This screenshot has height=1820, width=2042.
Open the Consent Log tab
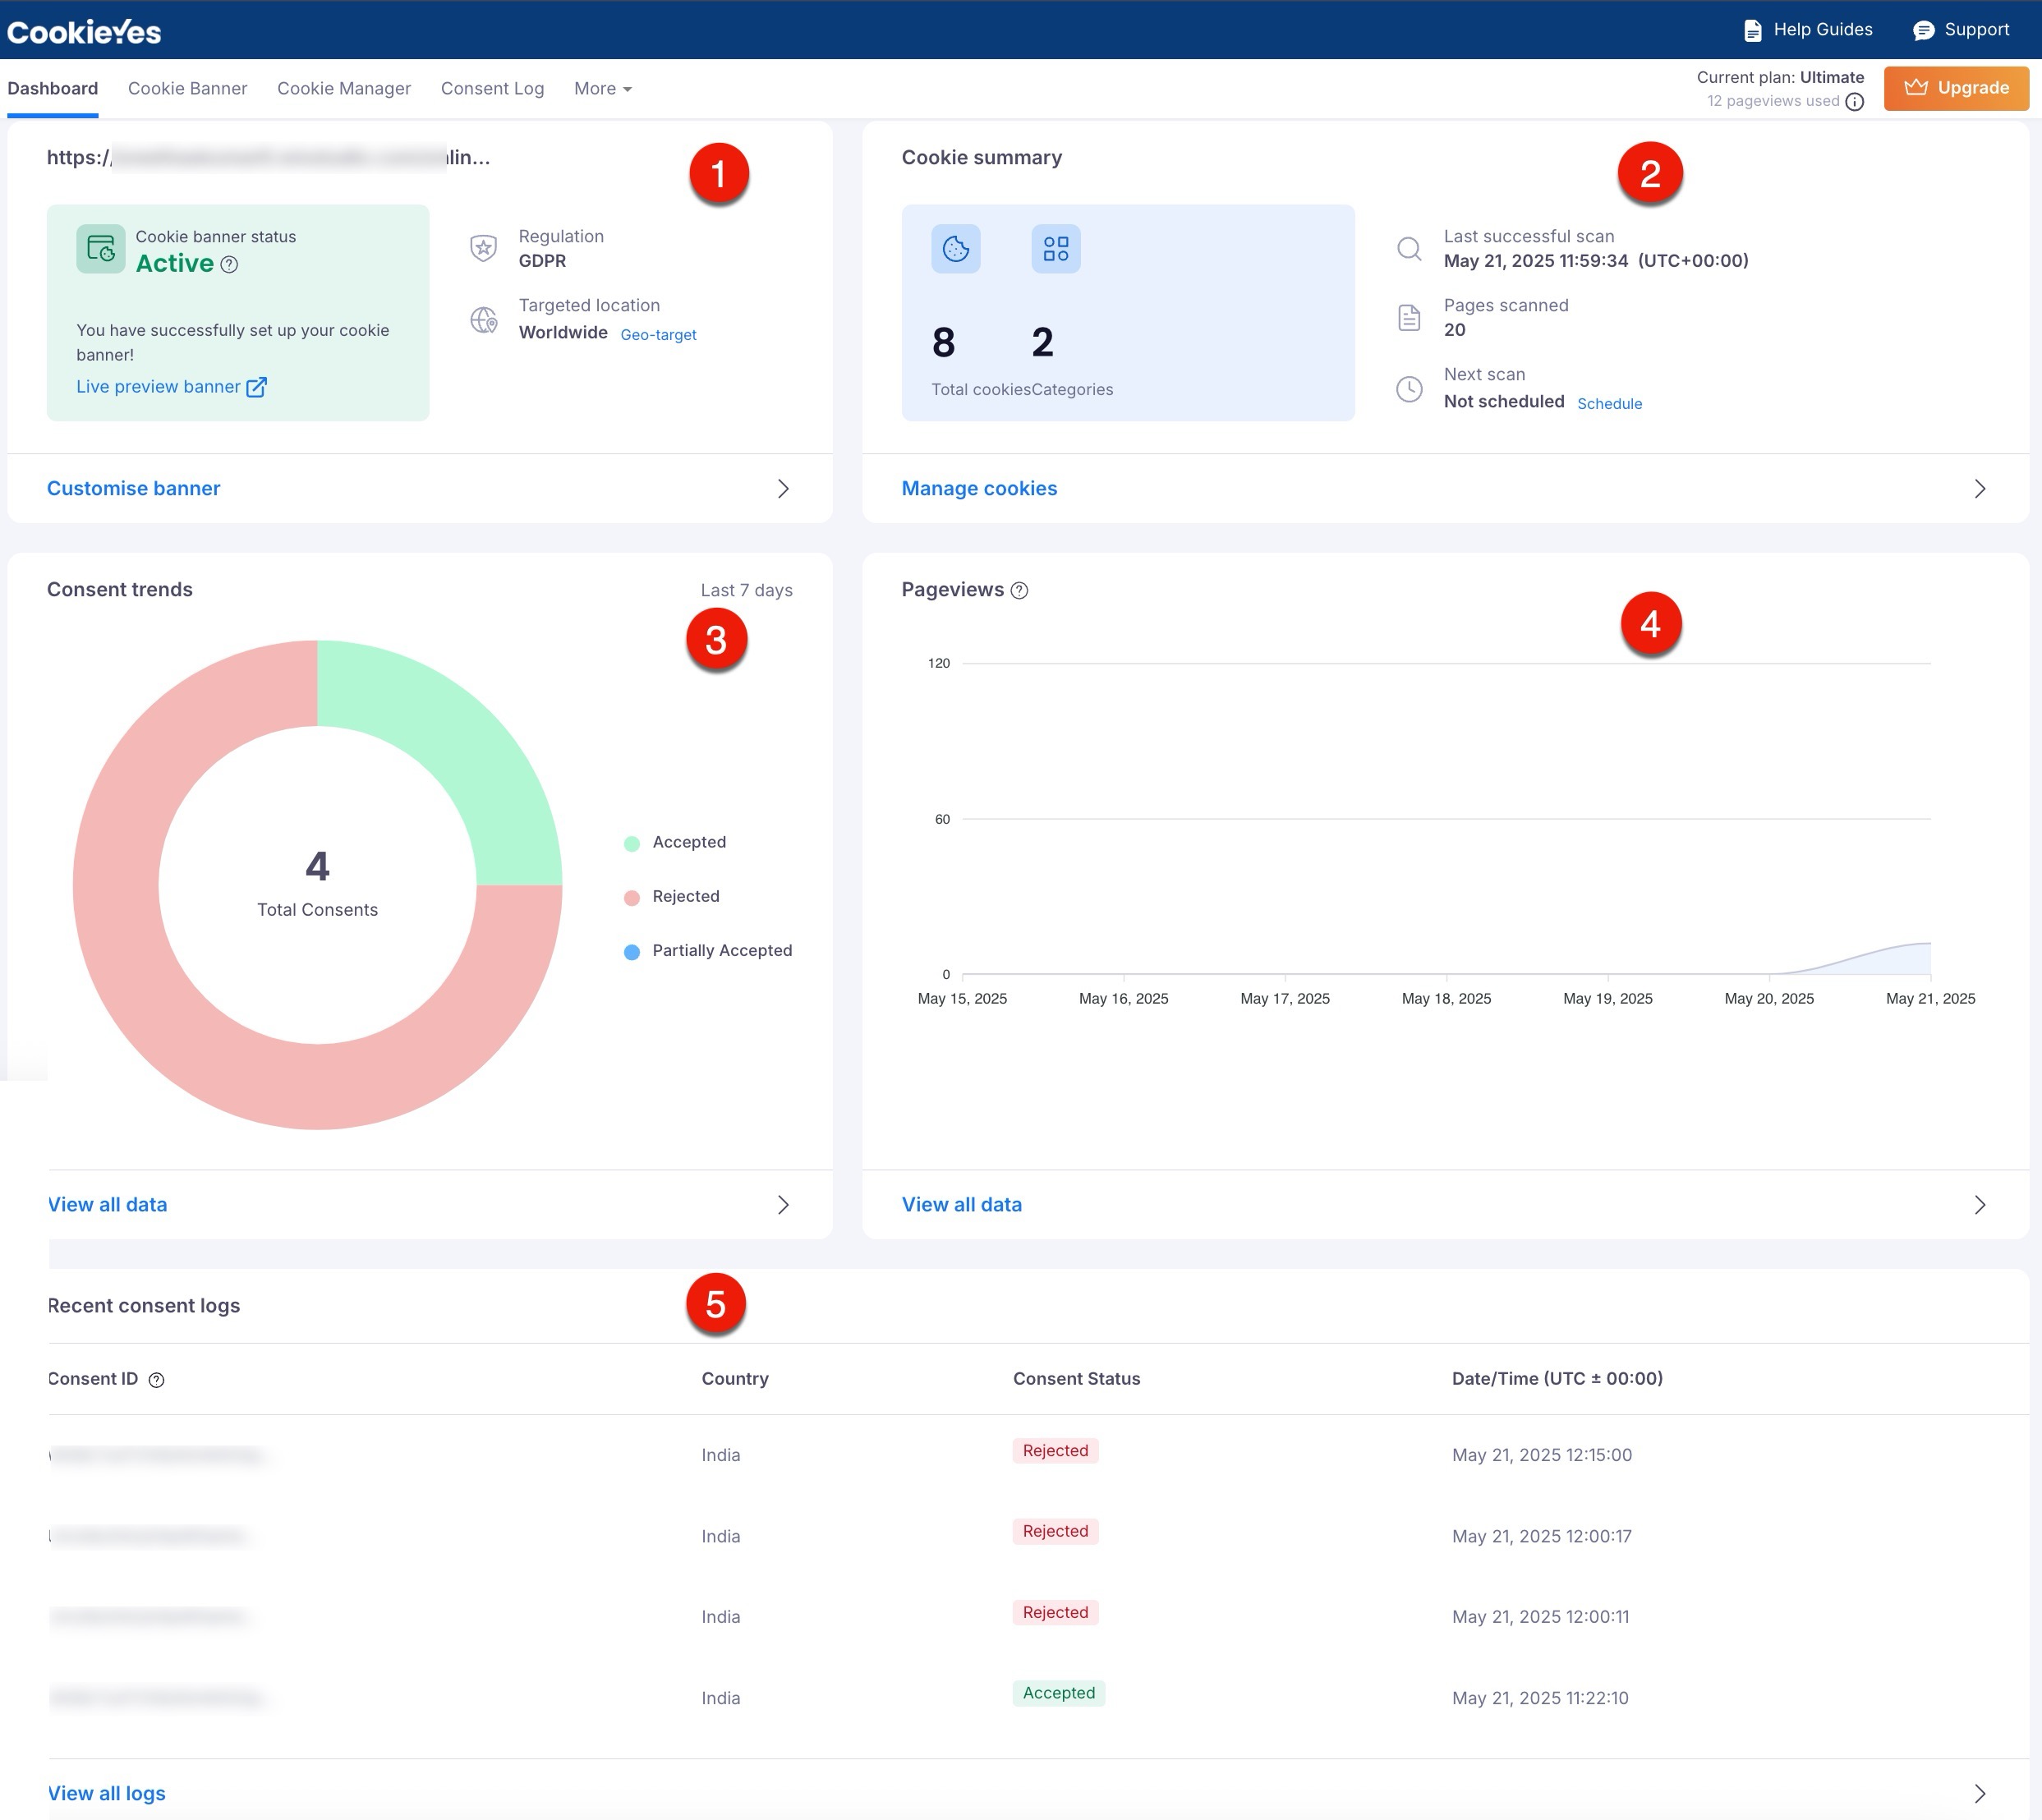492,89
